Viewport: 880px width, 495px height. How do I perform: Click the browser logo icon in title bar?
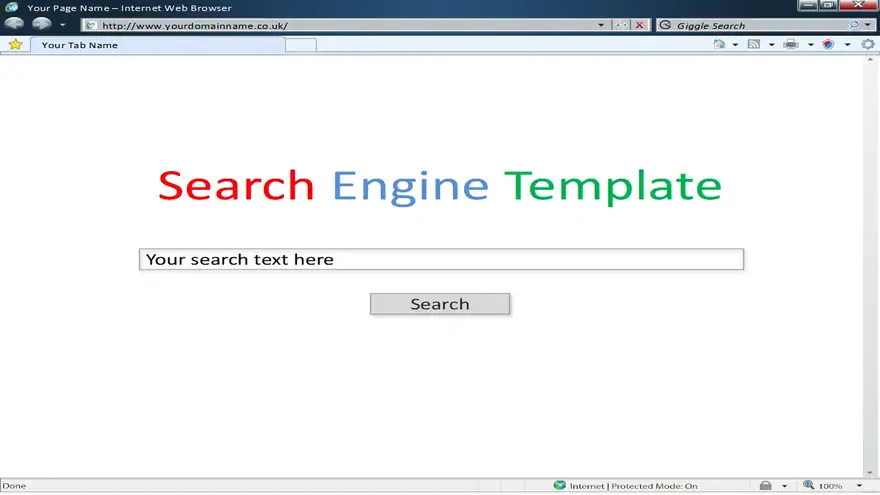pos(11,7)
